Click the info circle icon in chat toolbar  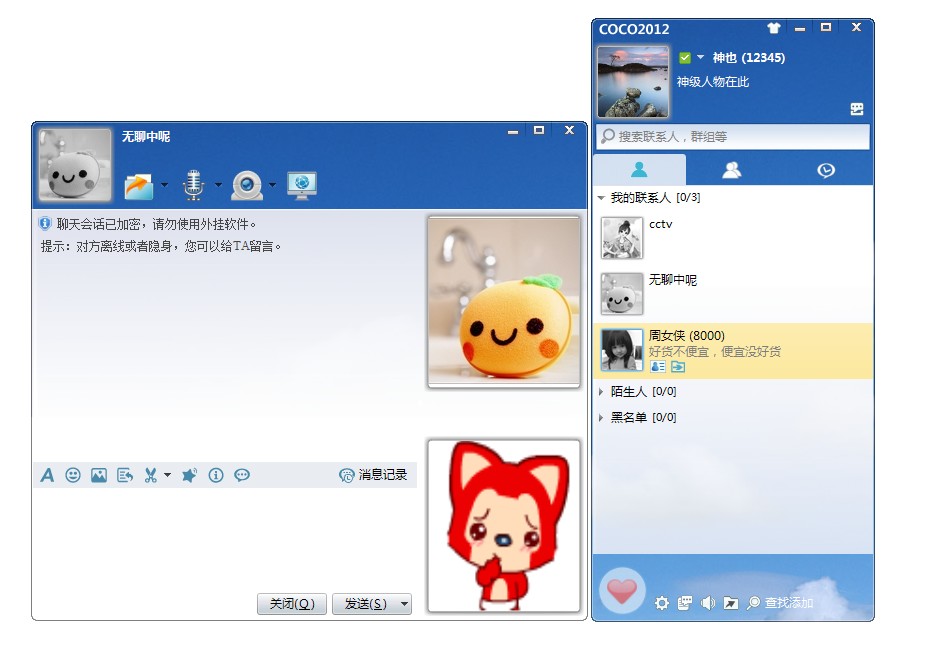[216, 475]
